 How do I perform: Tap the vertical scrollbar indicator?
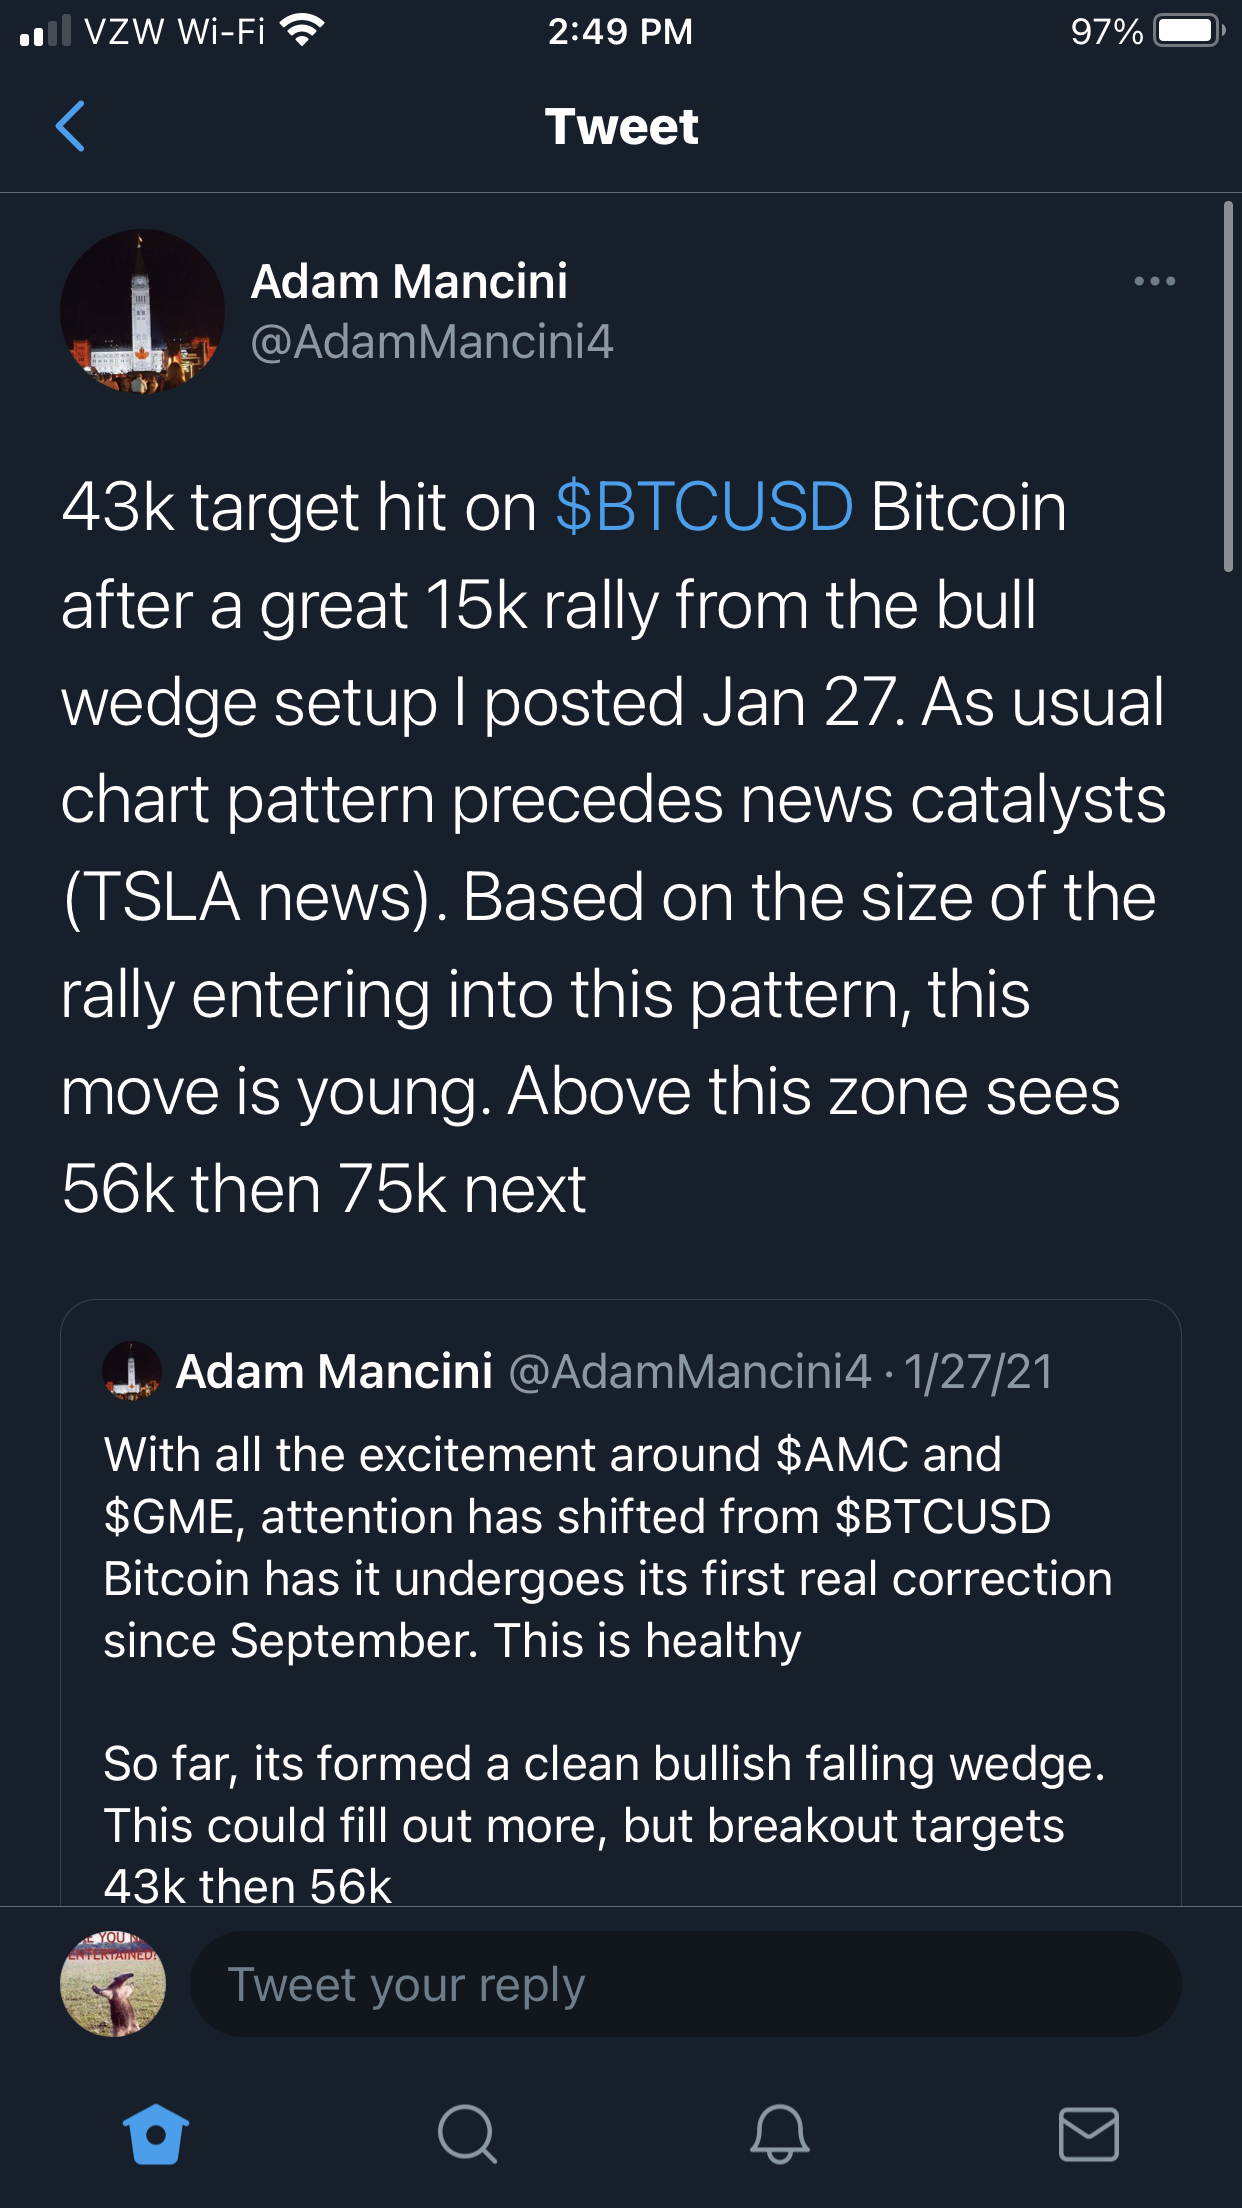tap(1228, 386)
